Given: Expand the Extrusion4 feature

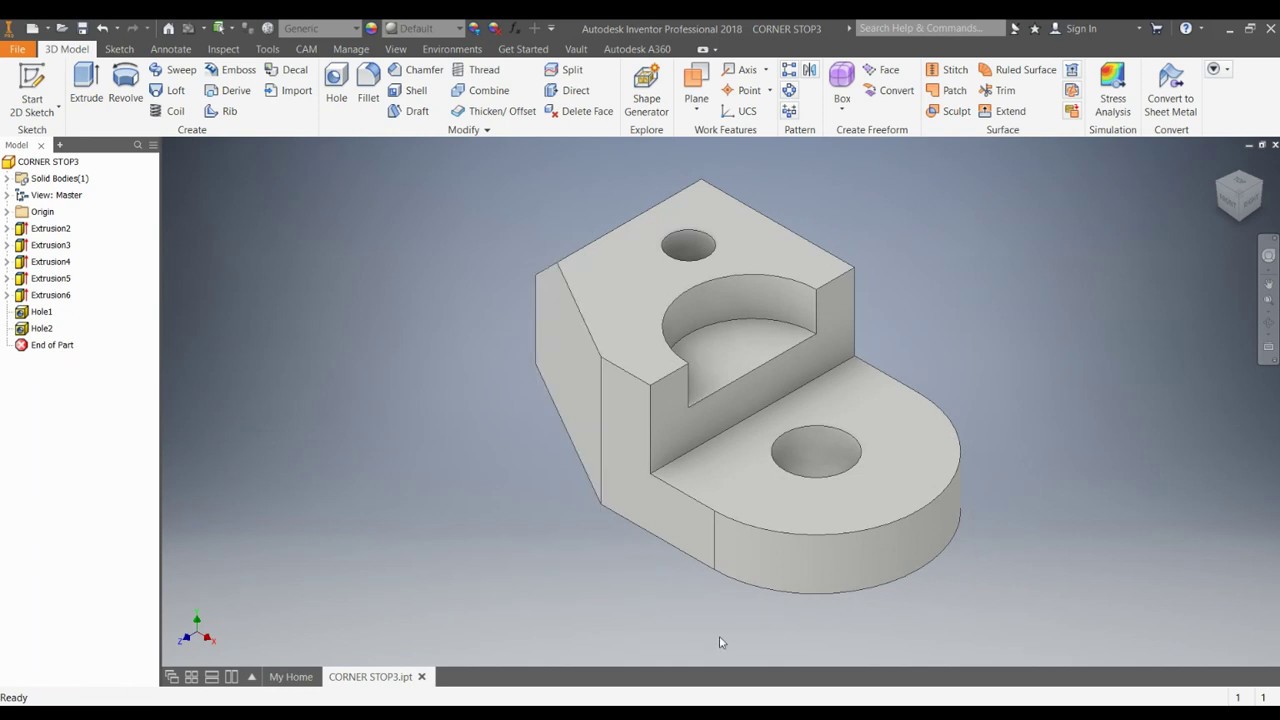Looking at the screenshot, I should tap(7, 262).
